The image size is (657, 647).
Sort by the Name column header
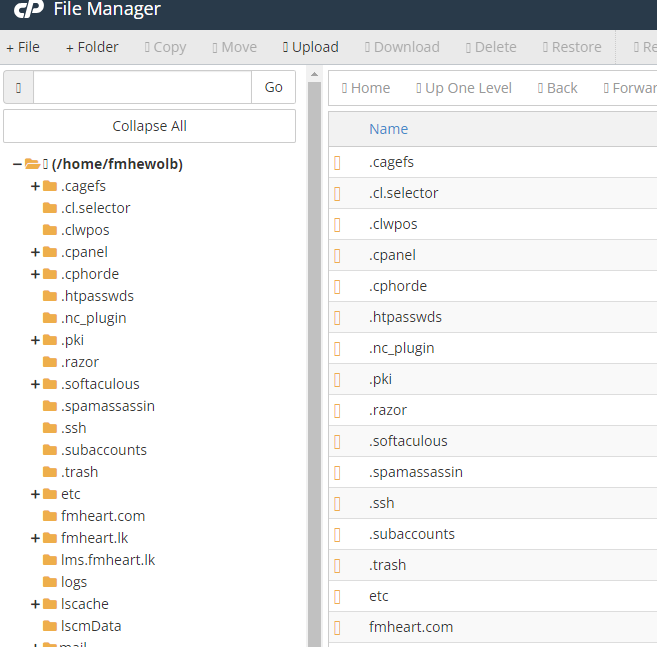pos(388,129)
